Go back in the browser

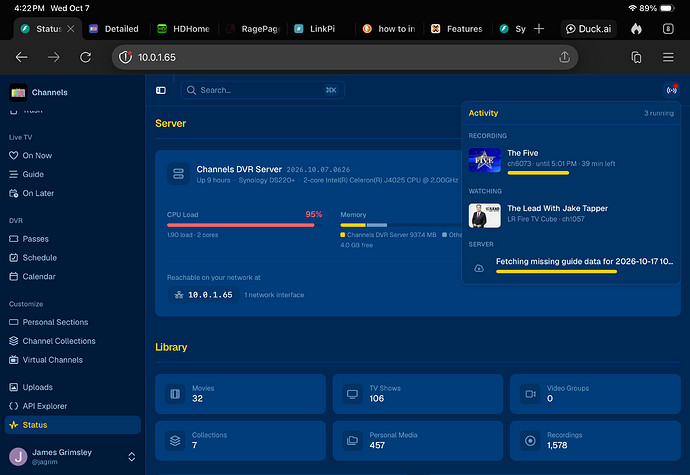[22, 57]
